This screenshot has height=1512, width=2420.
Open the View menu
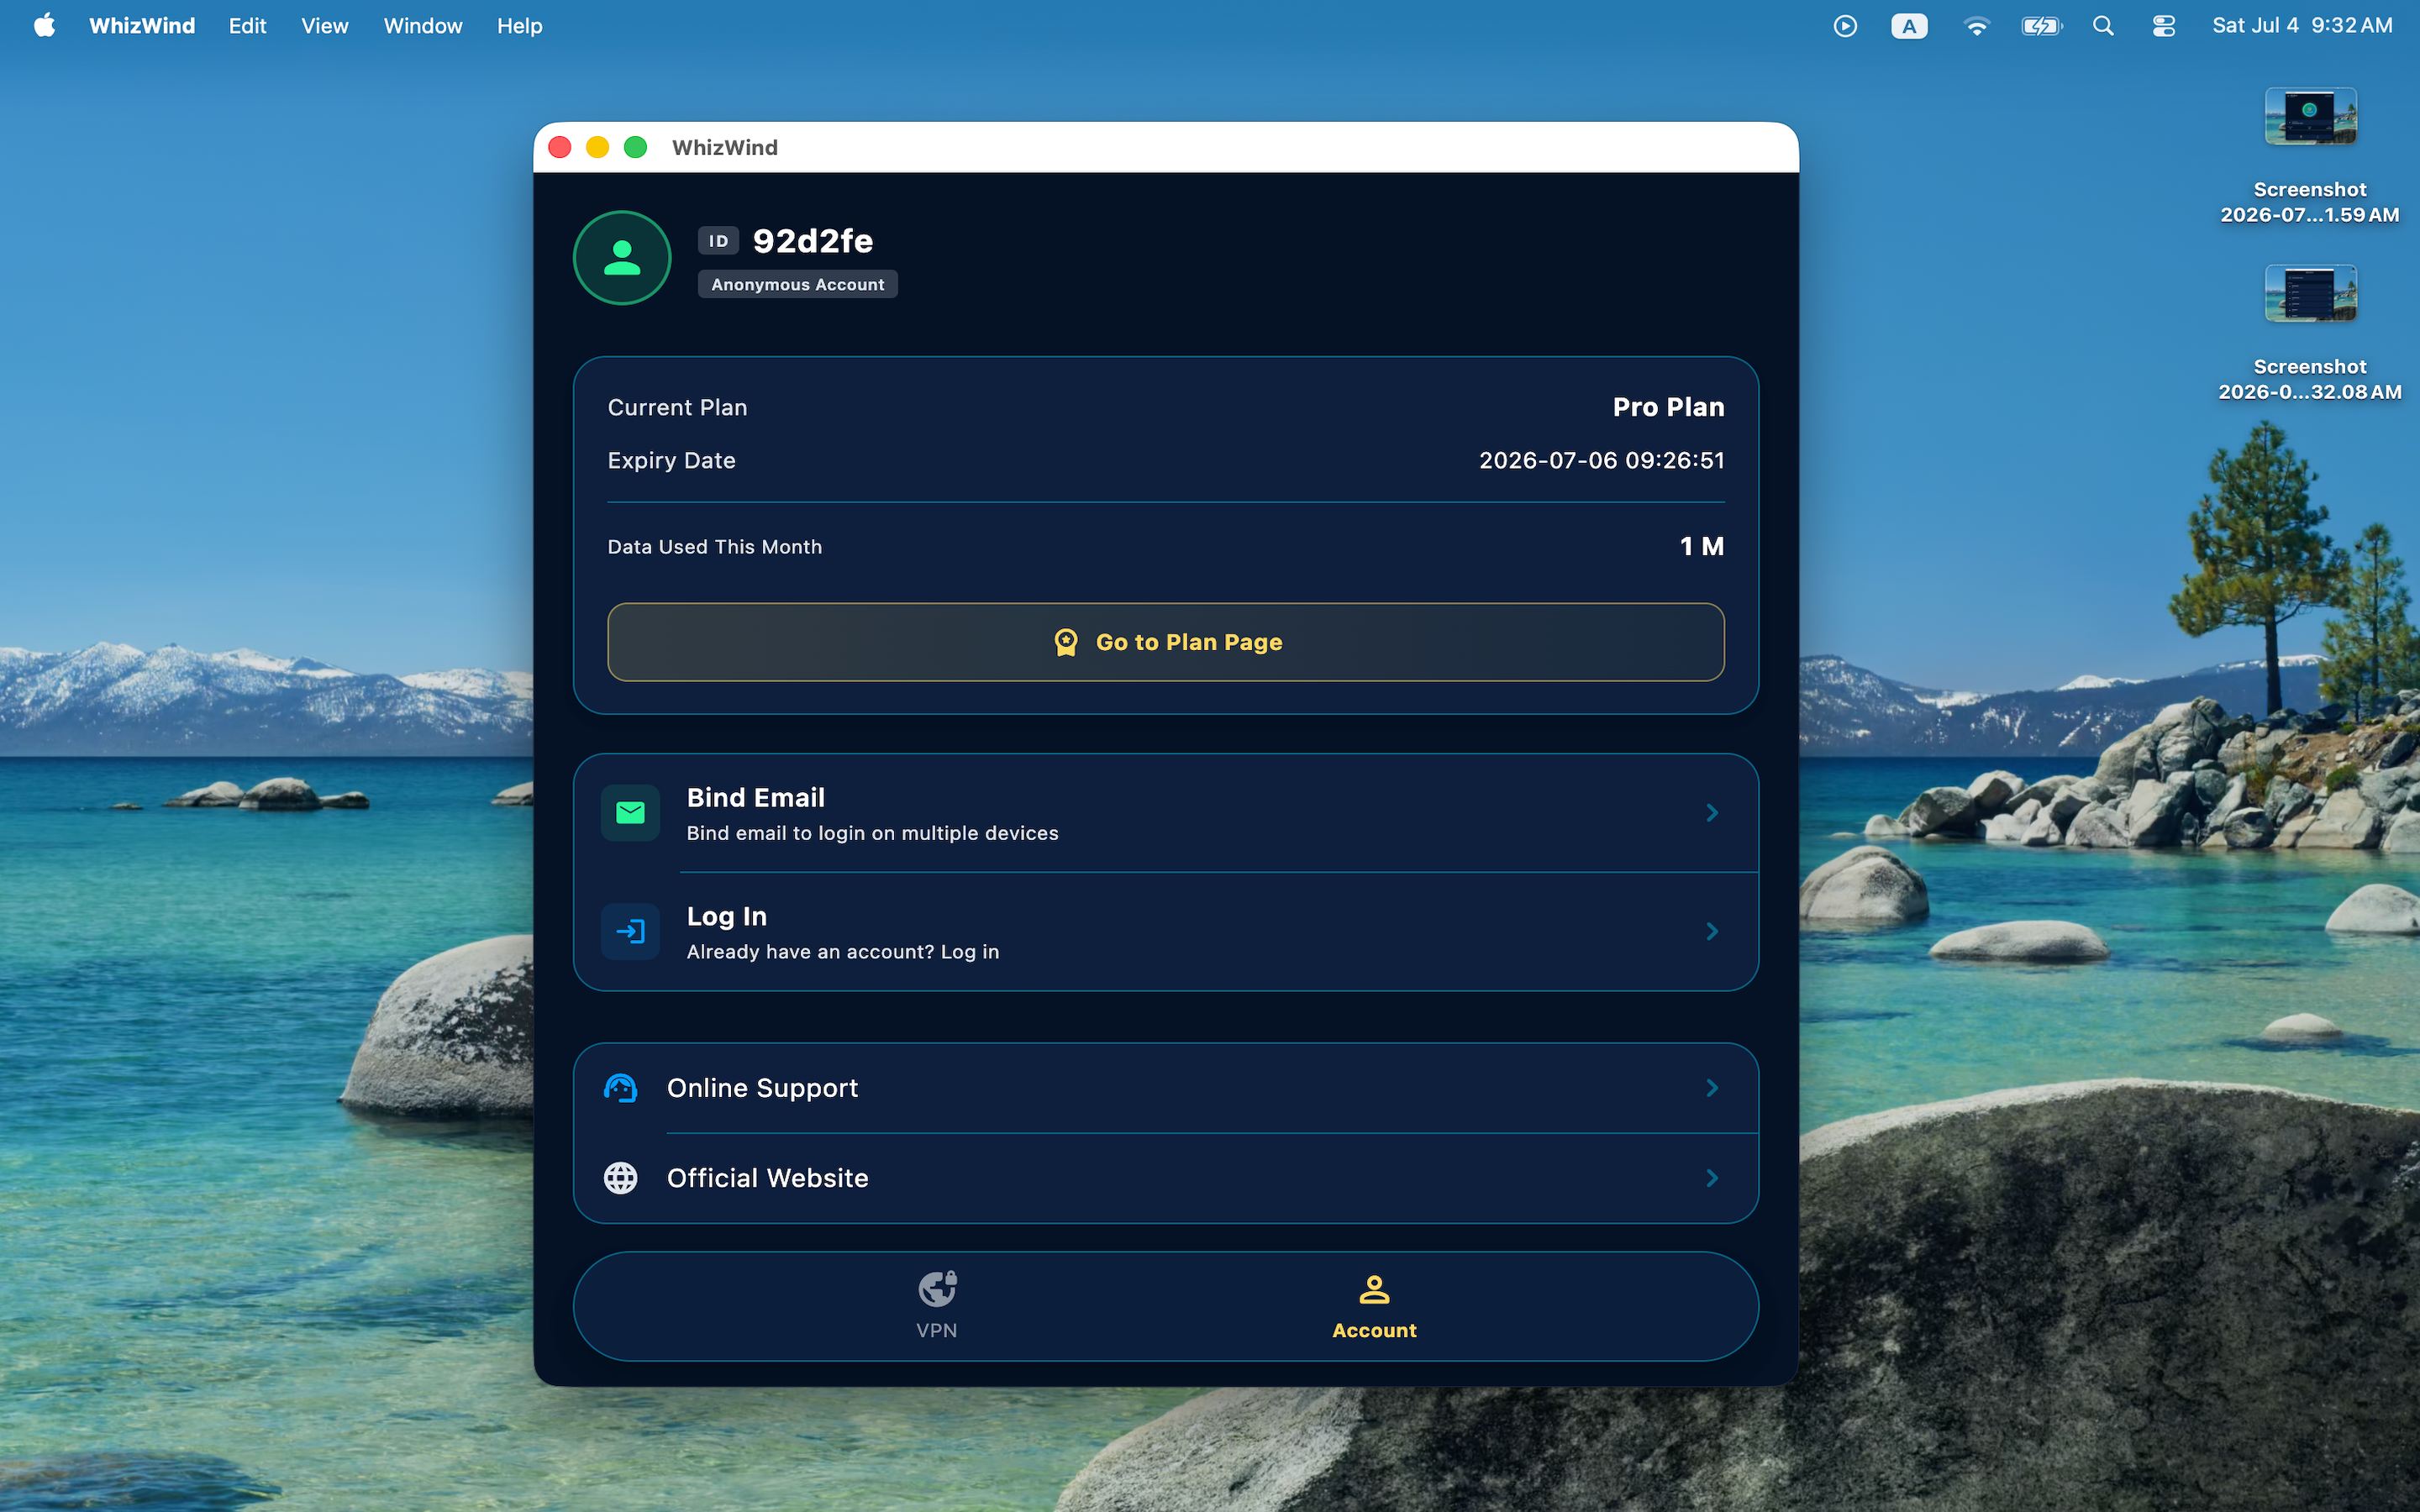pyautogui.click(x=325, y=26)
